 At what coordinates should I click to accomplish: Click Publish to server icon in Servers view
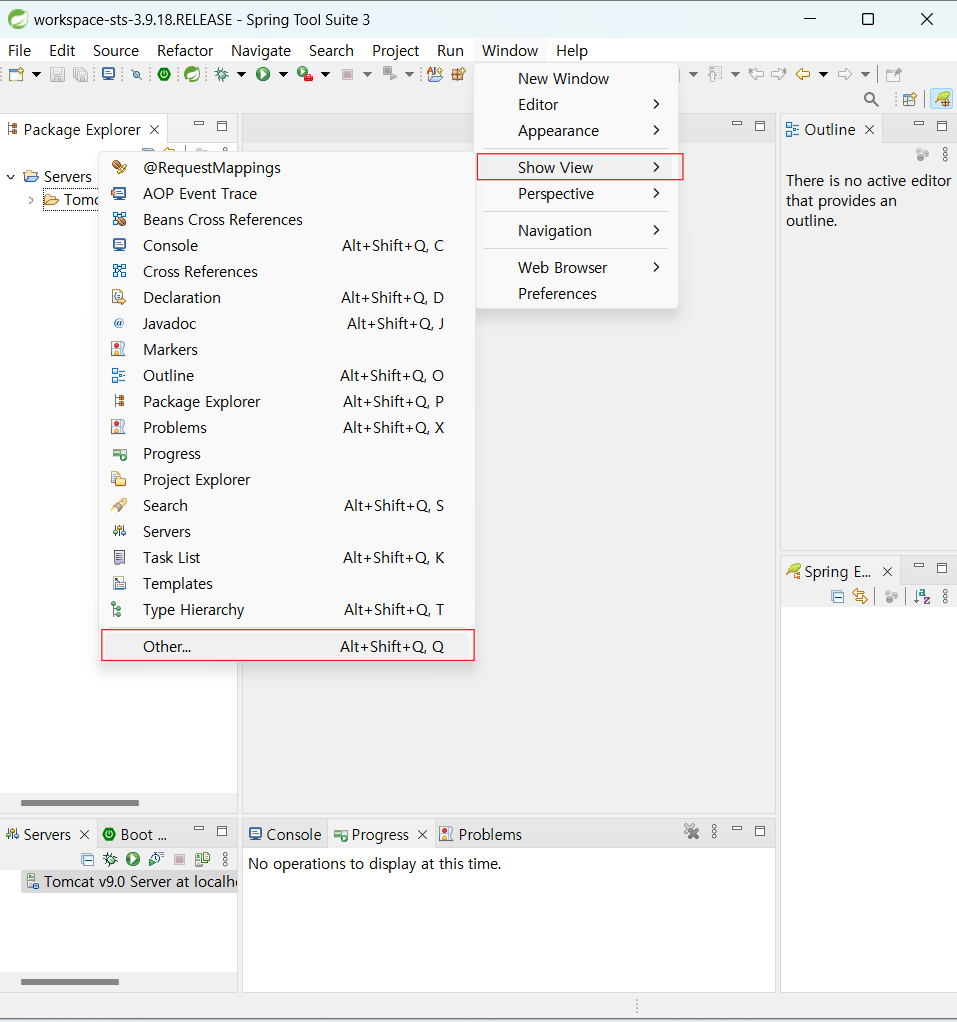click(202, 859)
